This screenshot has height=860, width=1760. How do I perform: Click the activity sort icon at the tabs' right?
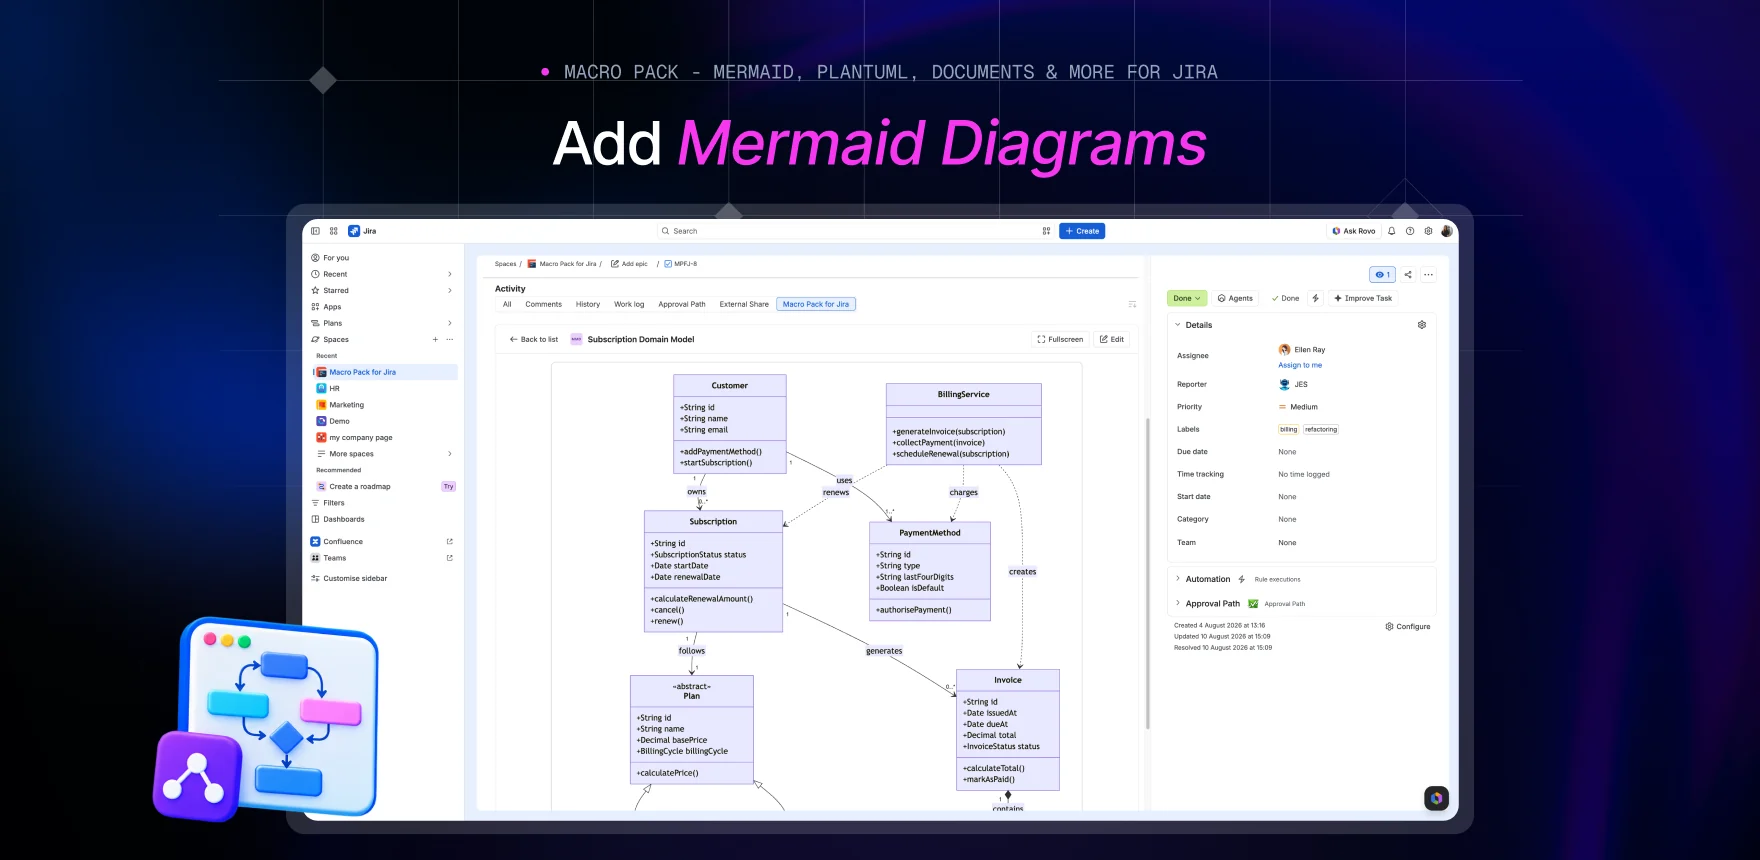coord(1132,304)
